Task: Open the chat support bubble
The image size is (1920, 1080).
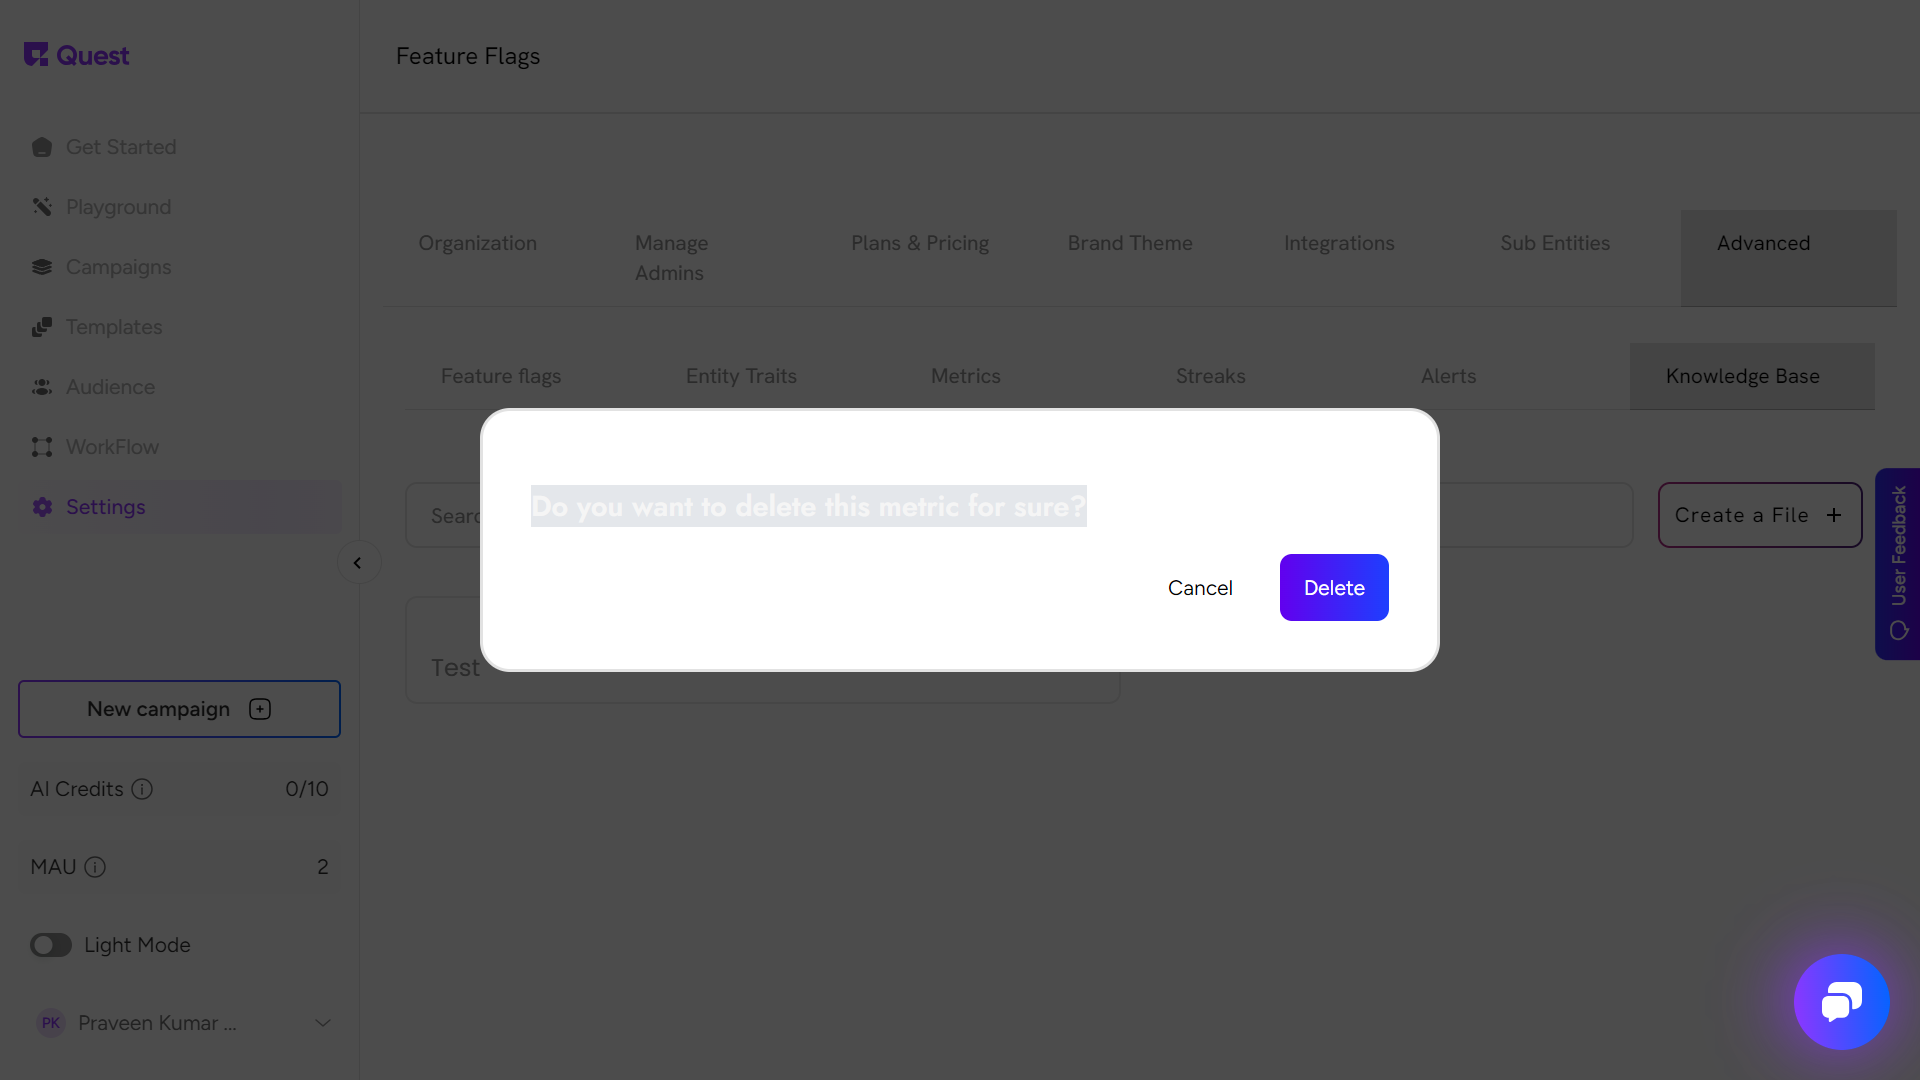Action: [1841, 1001]
